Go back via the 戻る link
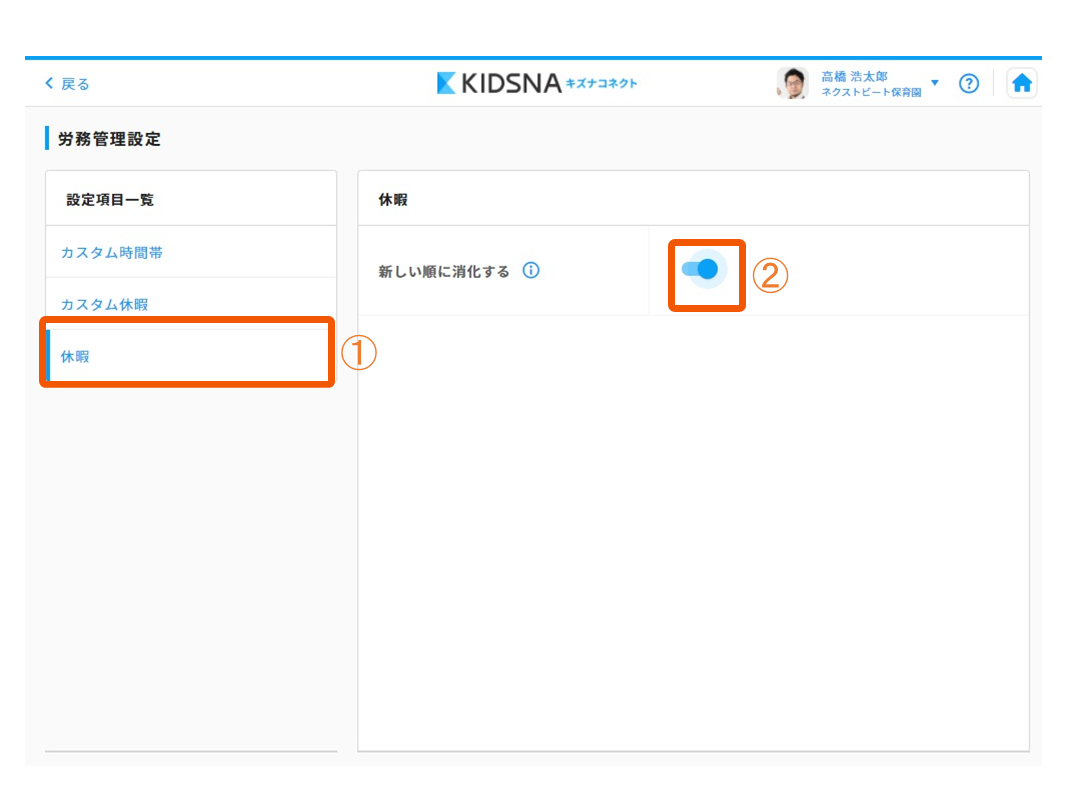 75,84
